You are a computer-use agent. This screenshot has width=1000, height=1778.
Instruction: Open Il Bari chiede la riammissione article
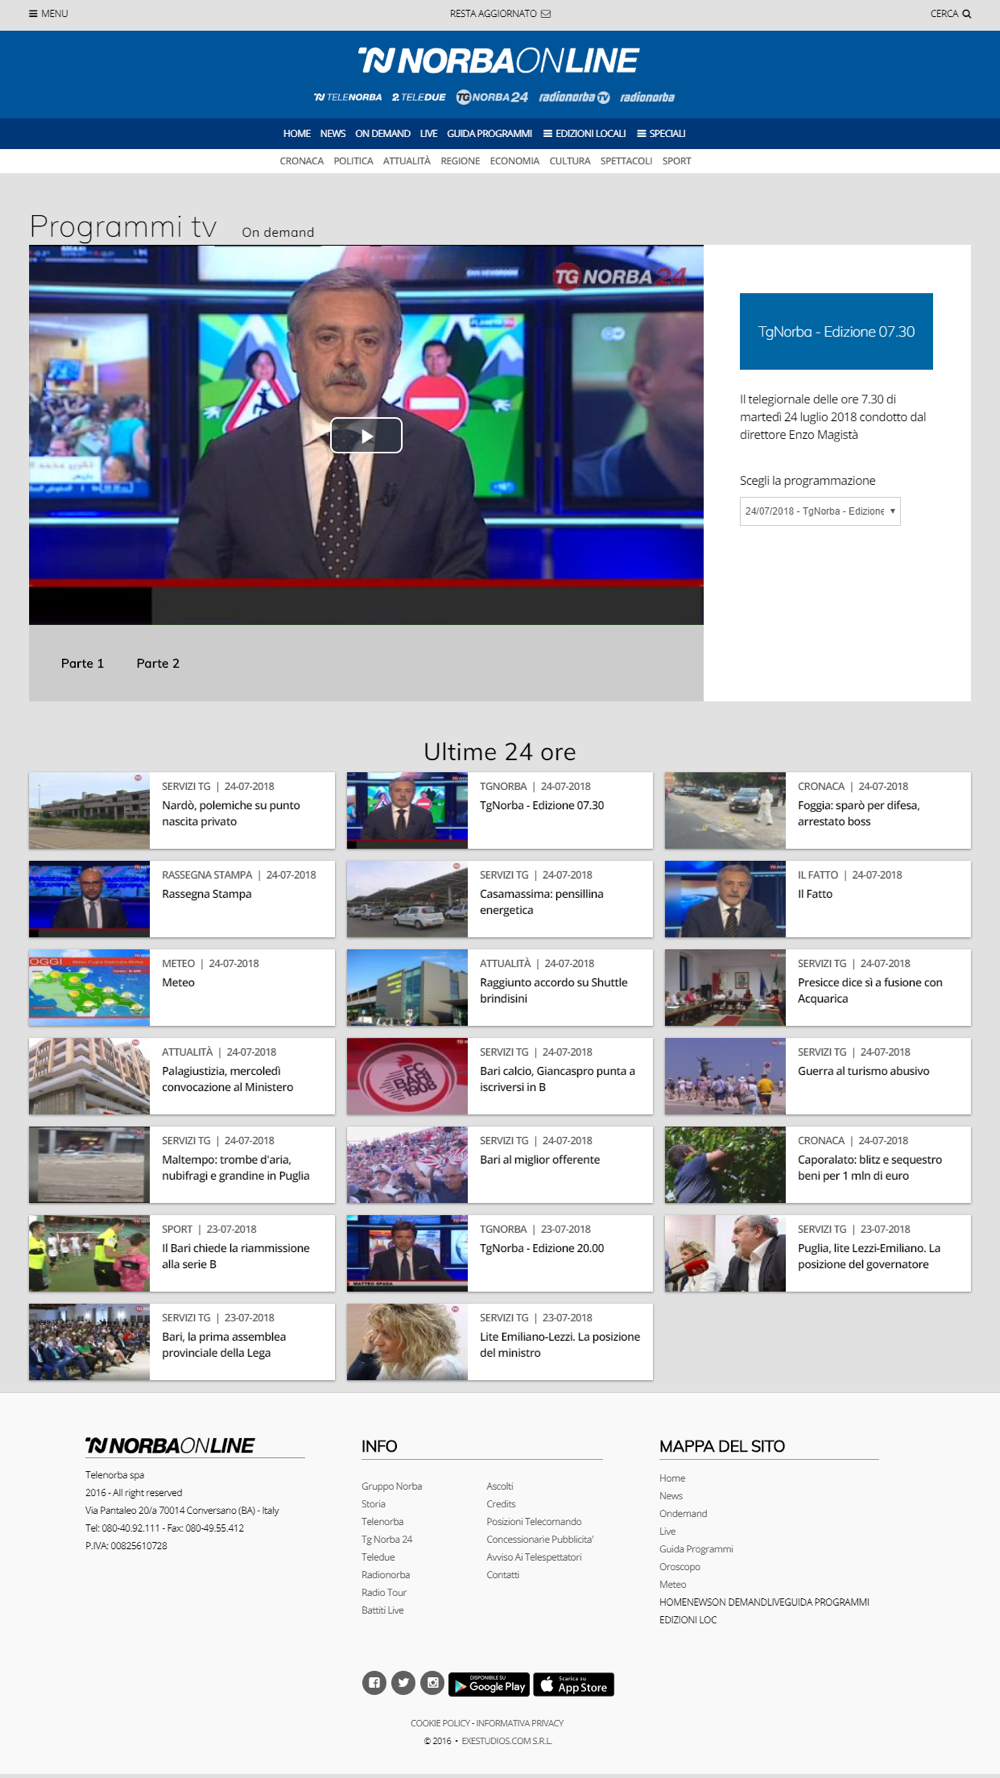click(x=235, y=1256)
